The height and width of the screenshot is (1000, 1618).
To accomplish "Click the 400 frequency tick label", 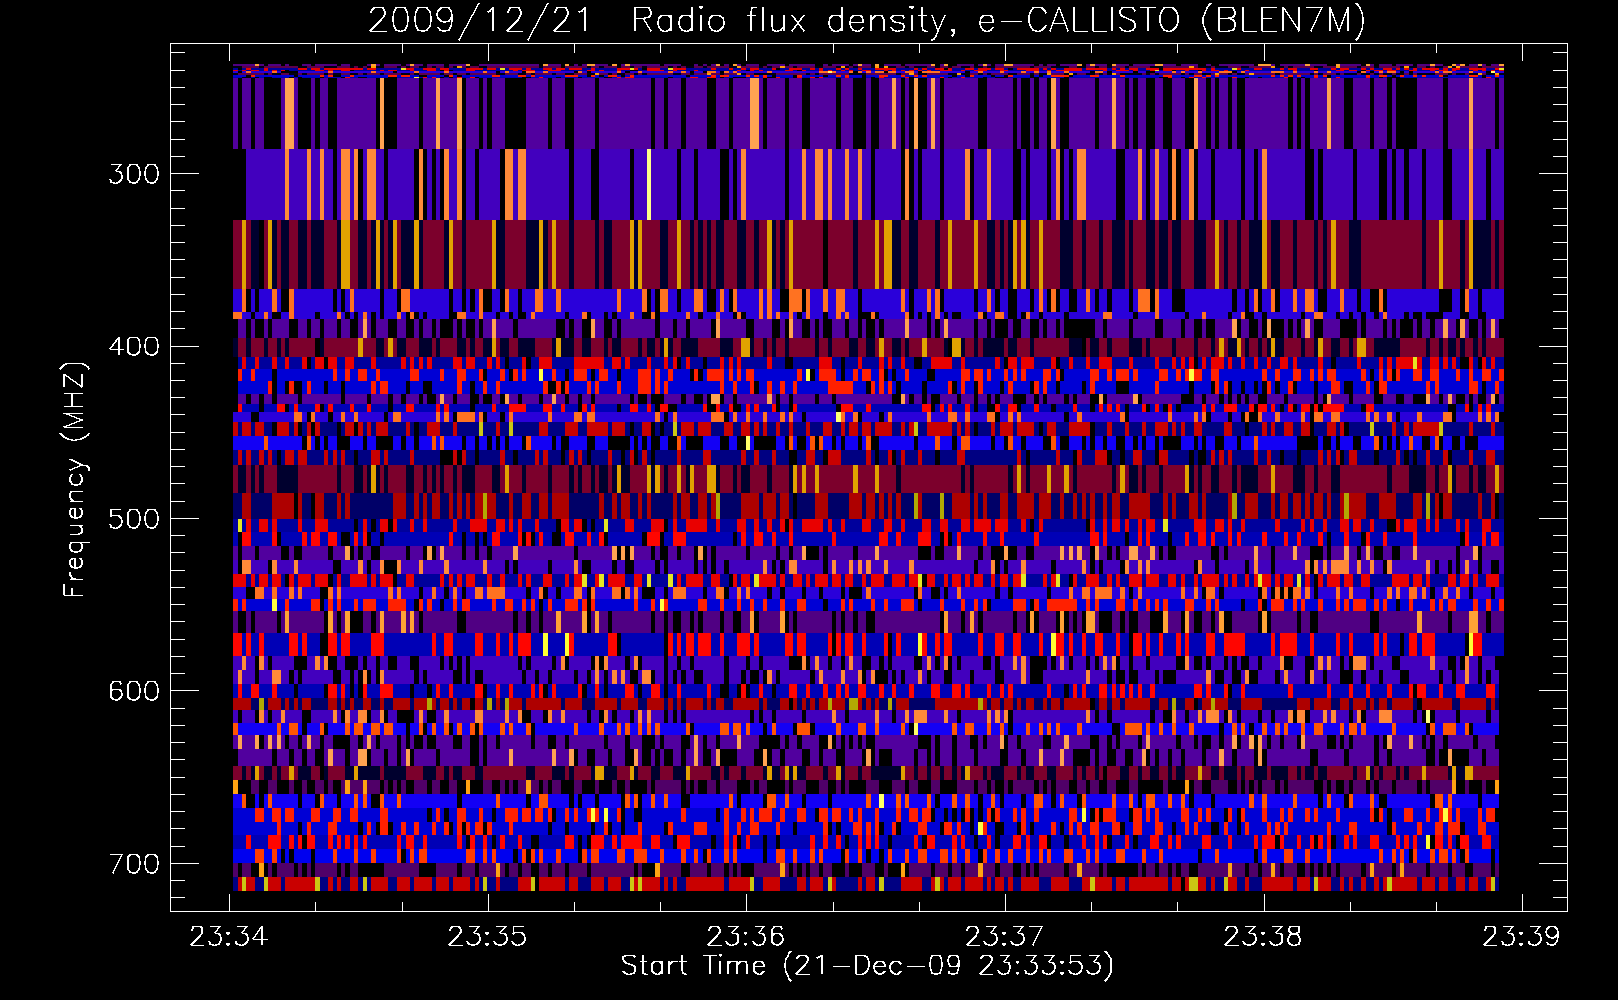I will click(x=134, y=346).
